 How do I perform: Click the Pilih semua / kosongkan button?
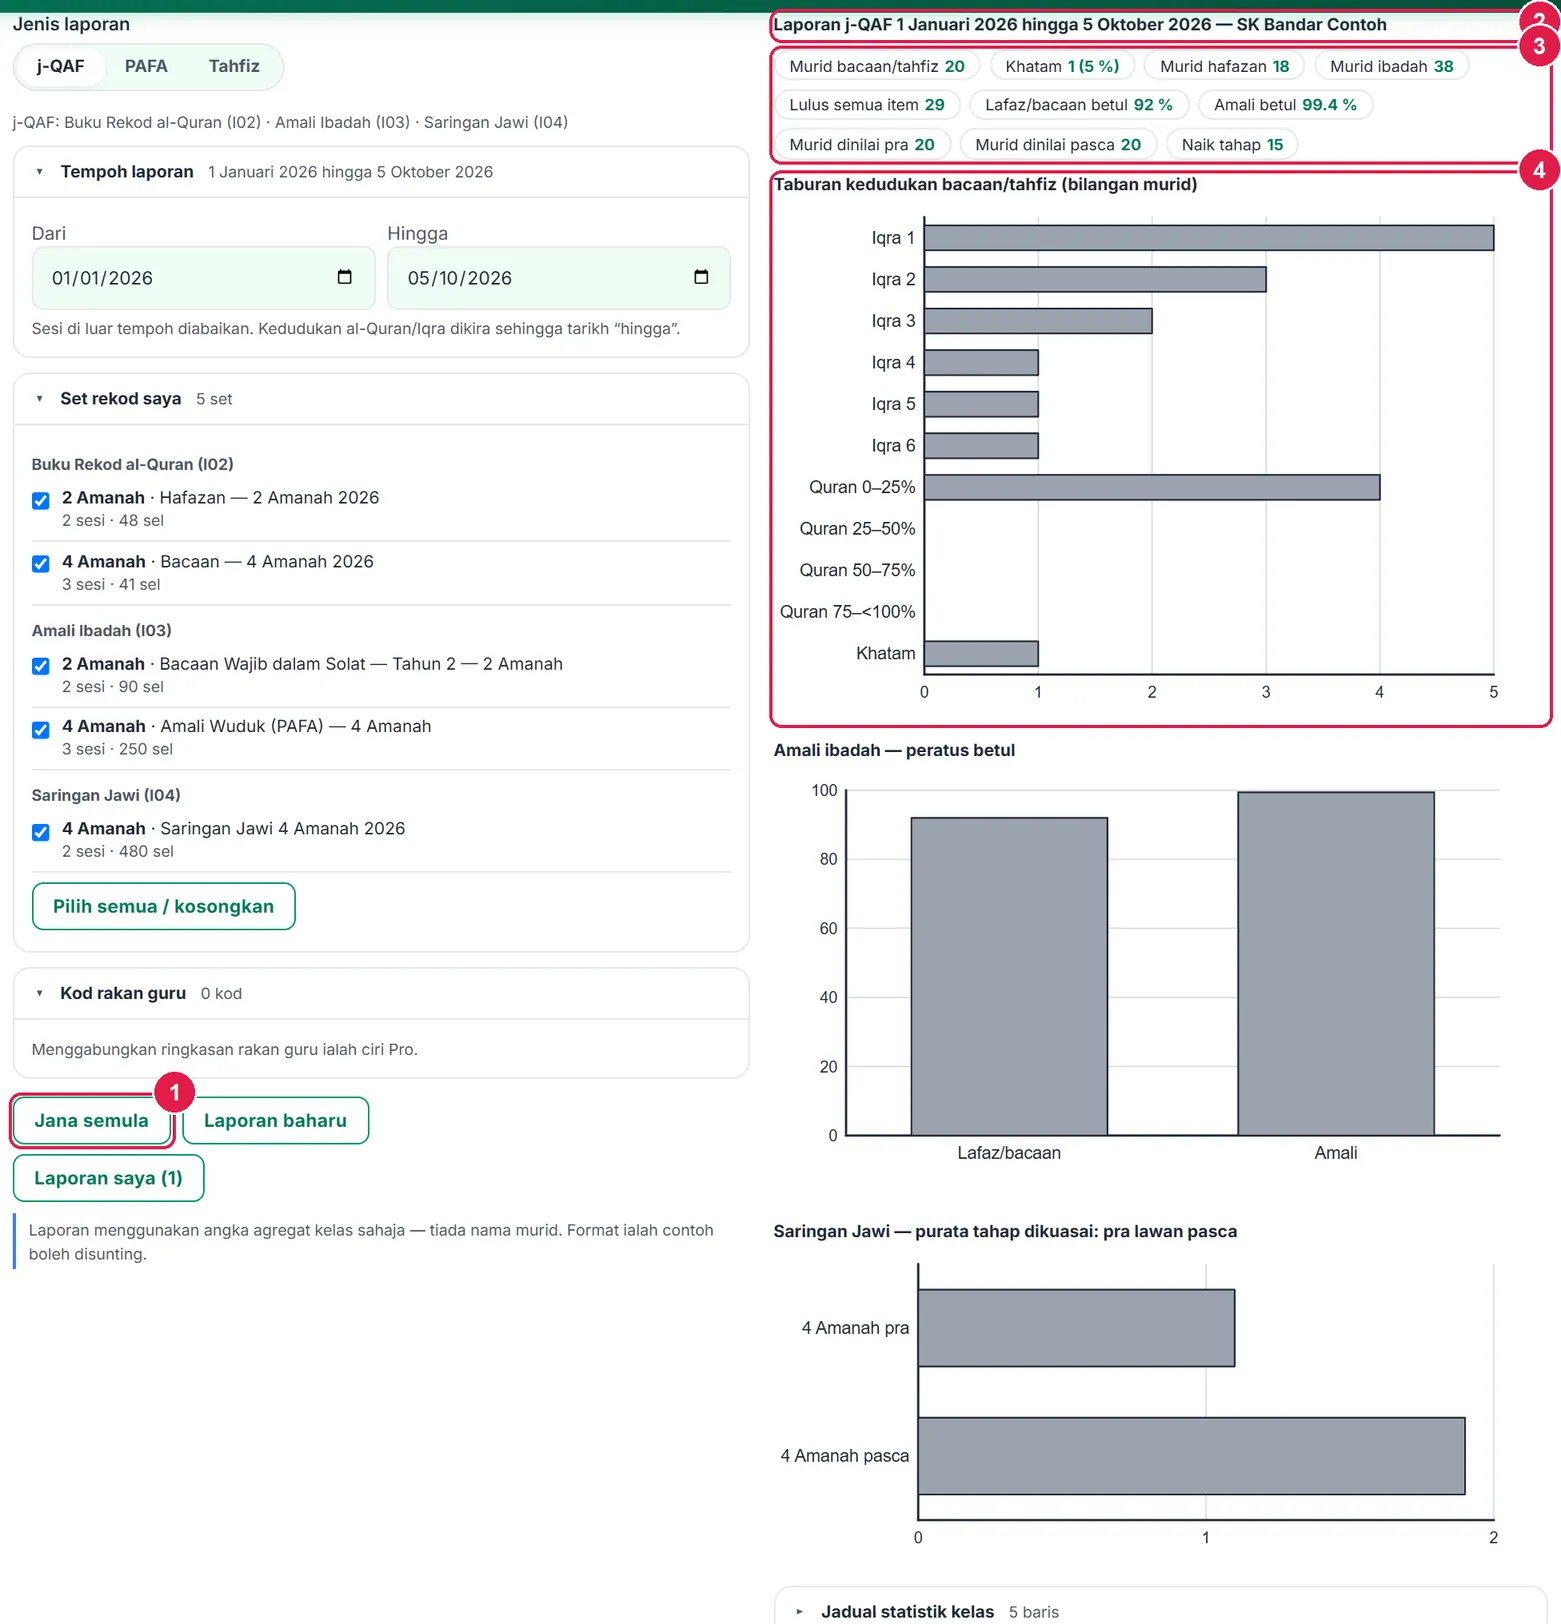click(164, 906)
